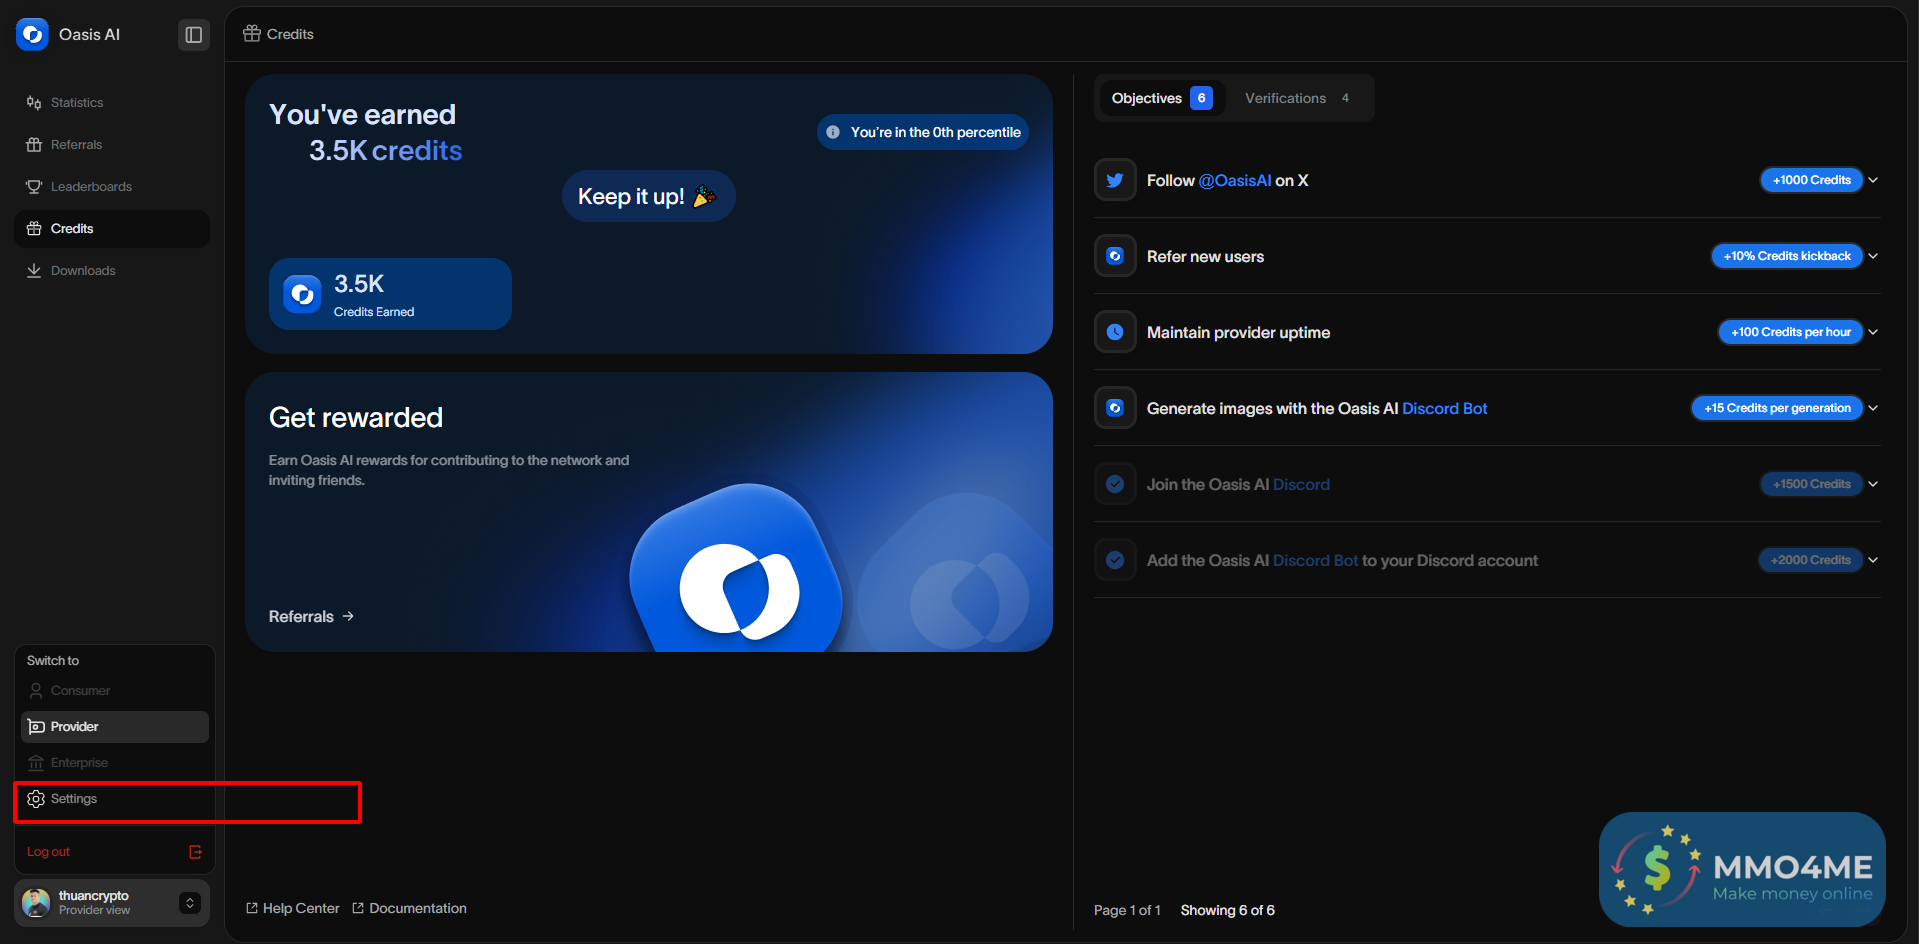Image resolution: width=1919 pixels, height=944 pixels.
Task: Click the Generate images objective icon
Action: (1115, 408)
